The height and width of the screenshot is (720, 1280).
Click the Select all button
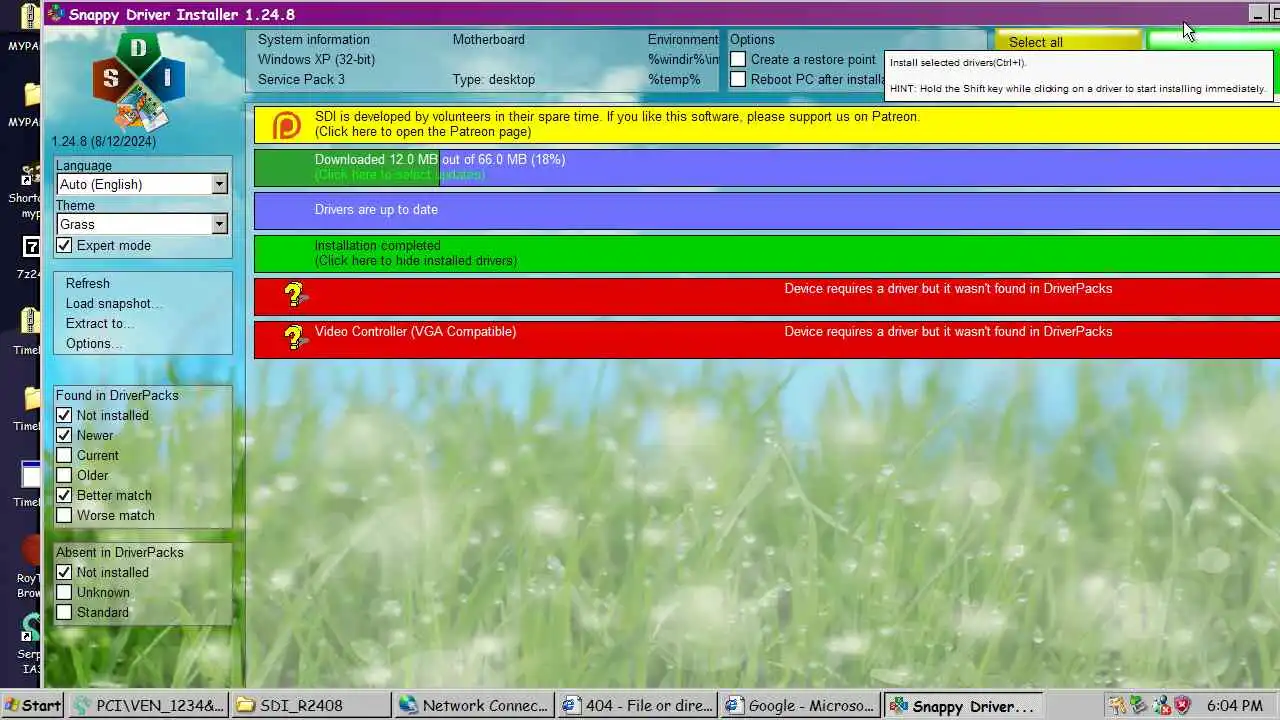(1068, 41)
